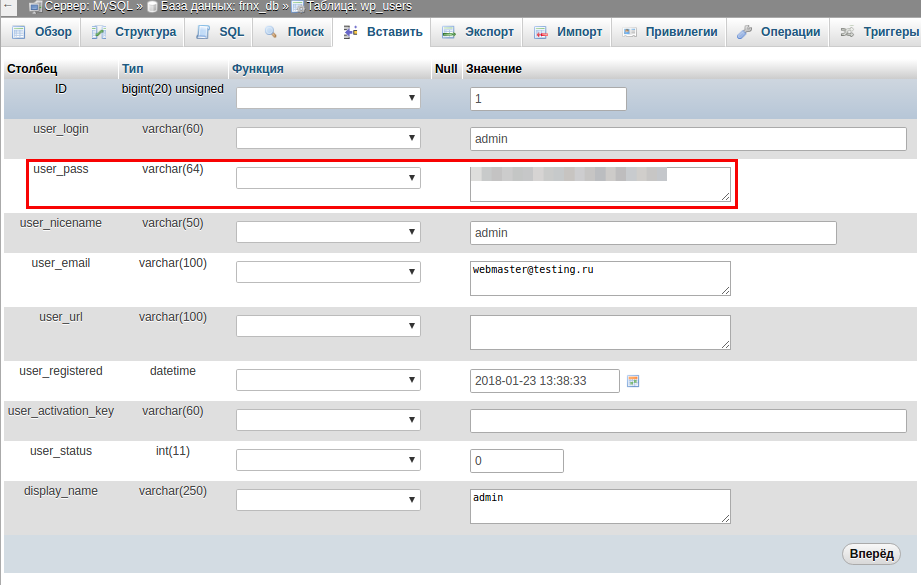Click the Функция column header link
This screenshot has height=585, width=921.
[x=257, y=69]
